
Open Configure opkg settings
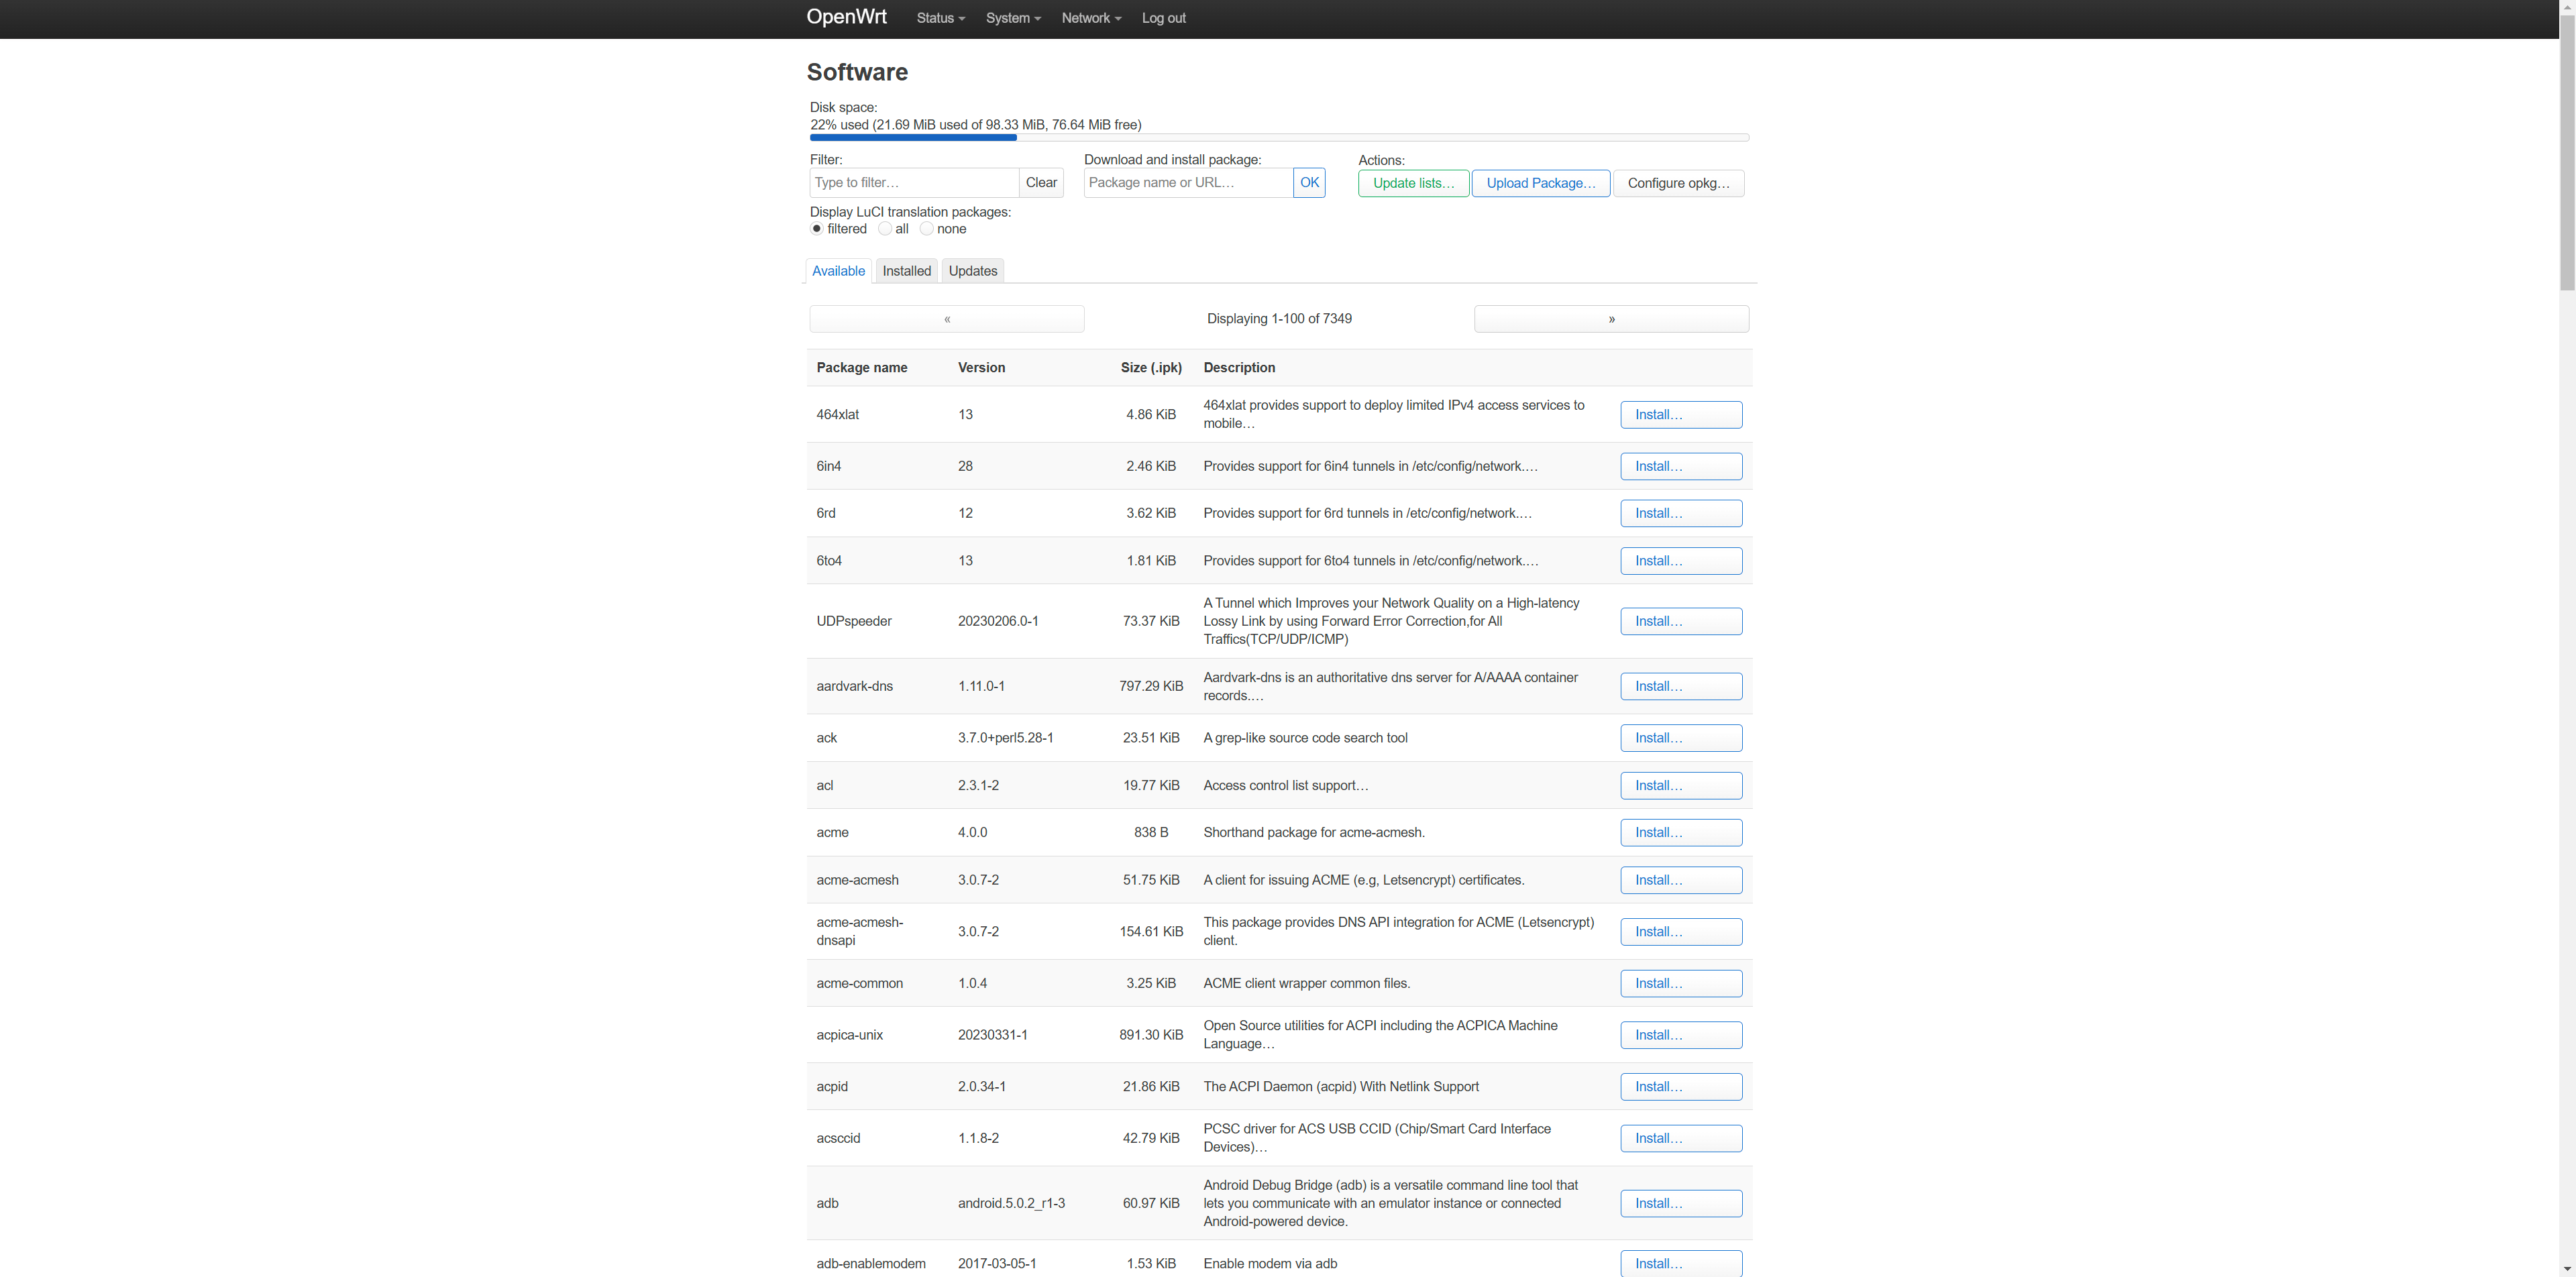pos(1678,183)
